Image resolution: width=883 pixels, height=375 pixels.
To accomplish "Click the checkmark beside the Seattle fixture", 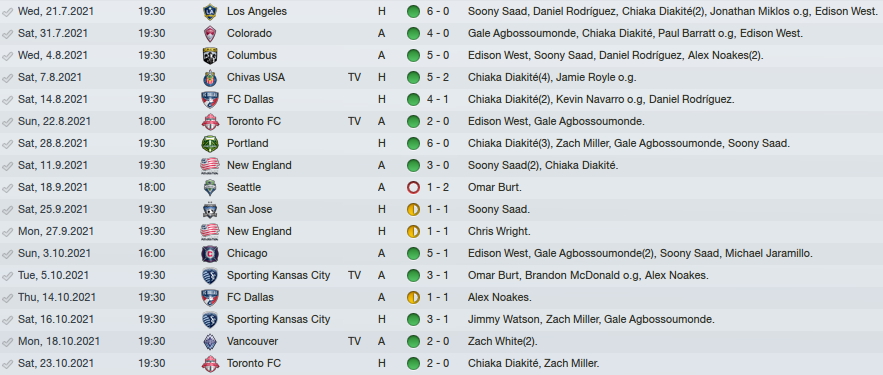I will point(7,188).
